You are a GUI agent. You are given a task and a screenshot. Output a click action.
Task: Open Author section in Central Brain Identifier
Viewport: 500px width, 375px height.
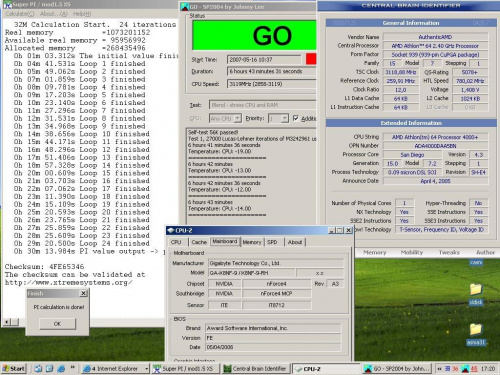pyautogui.click(x=485, y=253)
